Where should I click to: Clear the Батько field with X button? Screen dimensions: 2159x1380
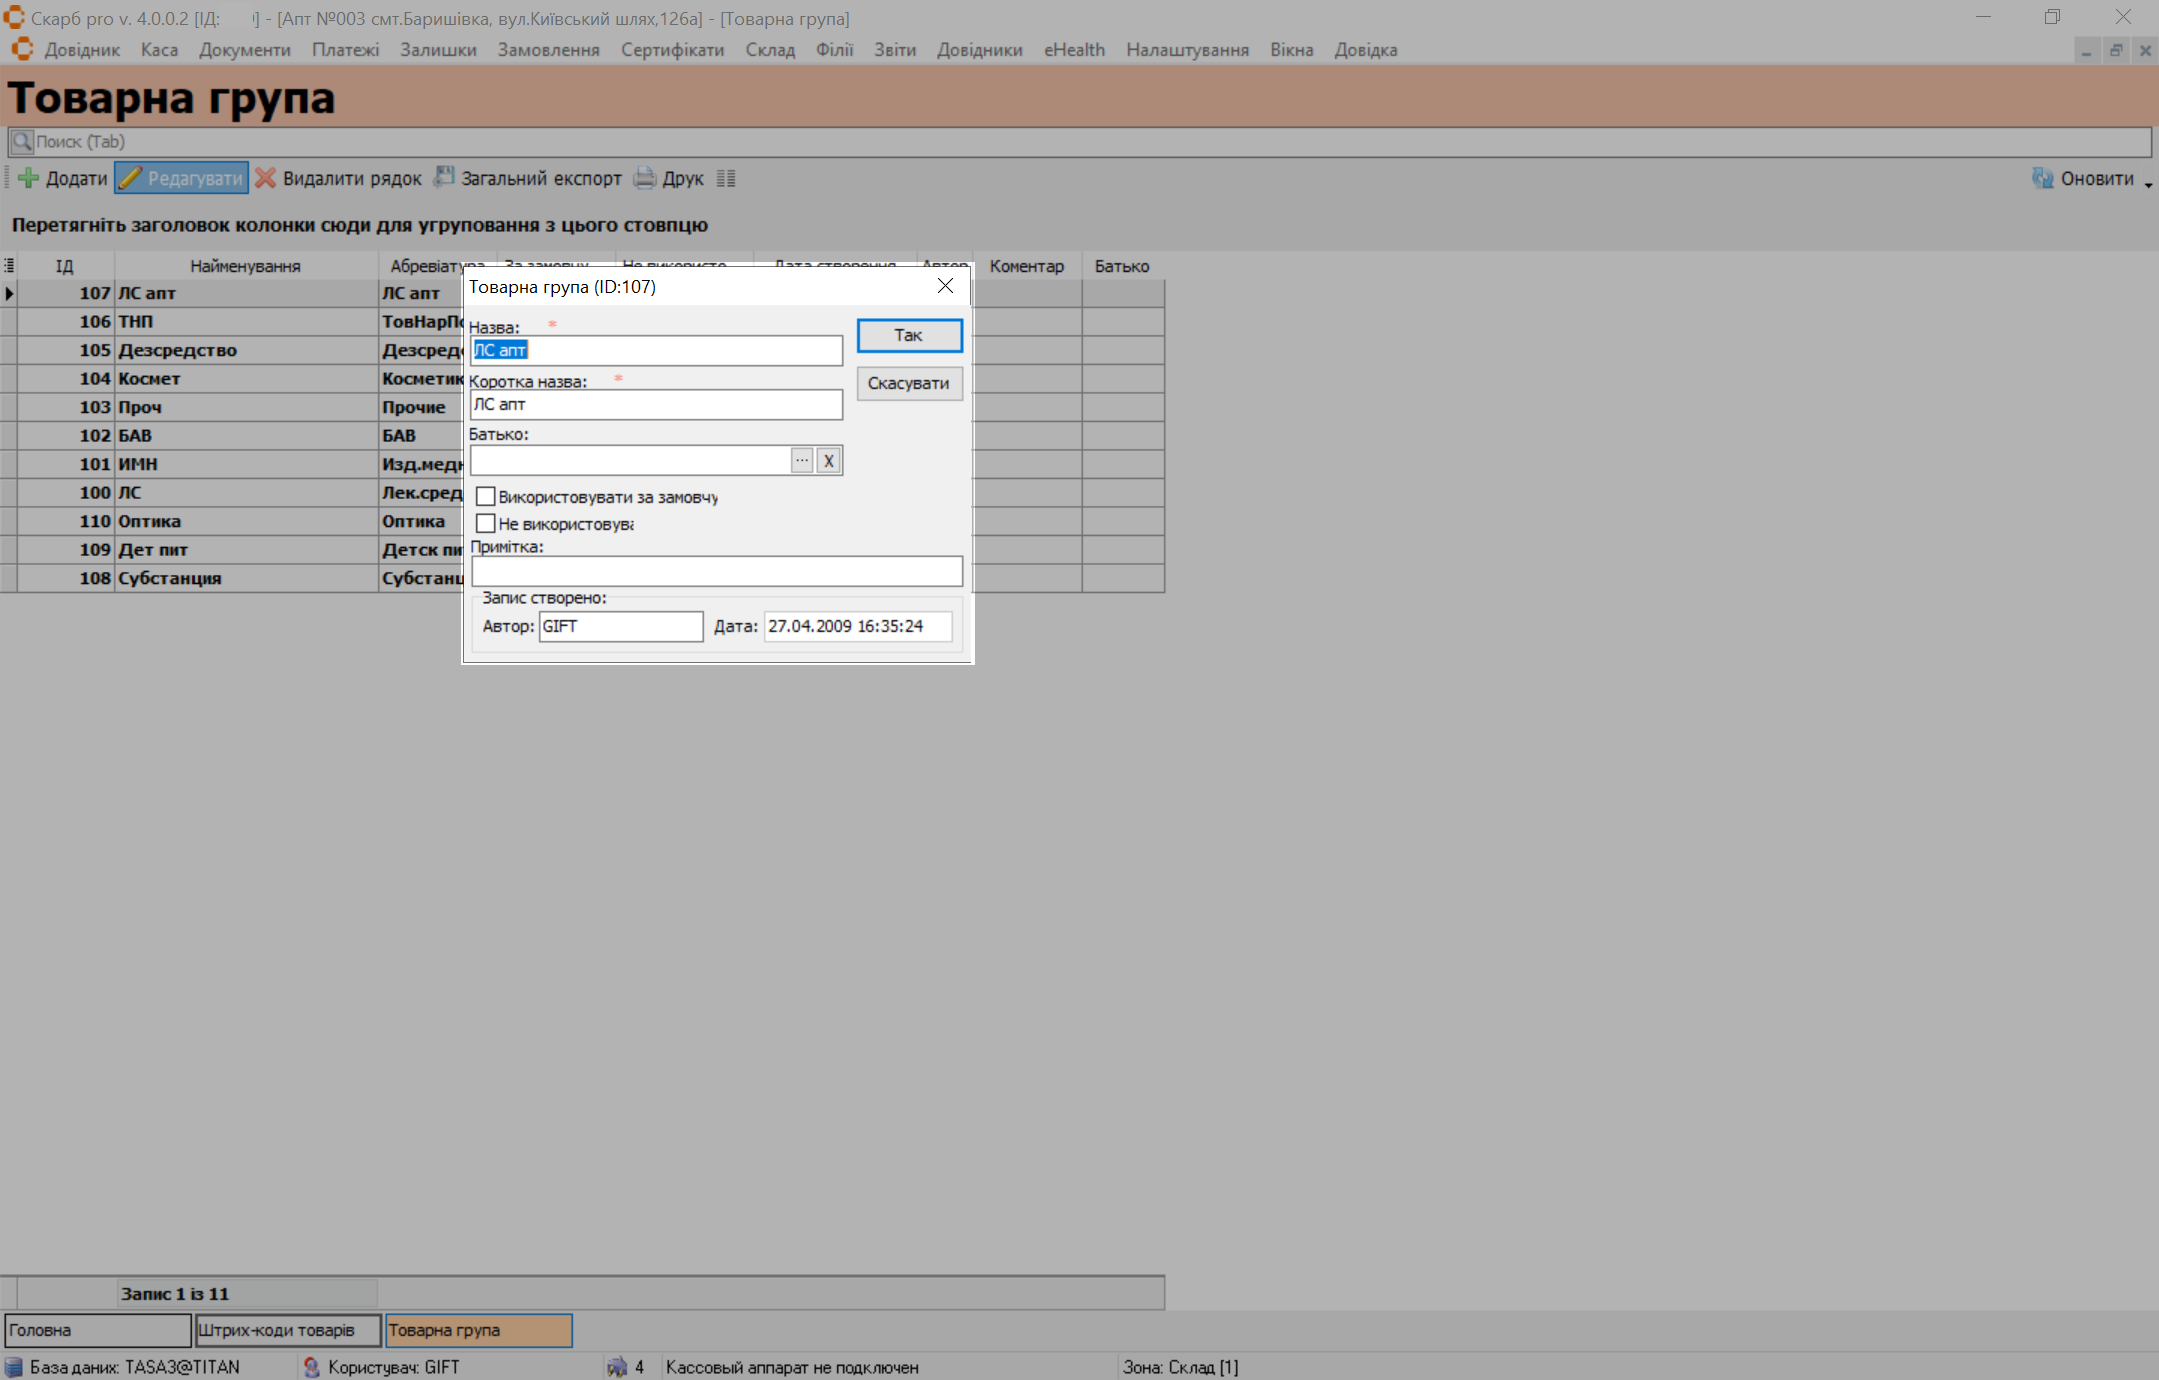[829, 461]
